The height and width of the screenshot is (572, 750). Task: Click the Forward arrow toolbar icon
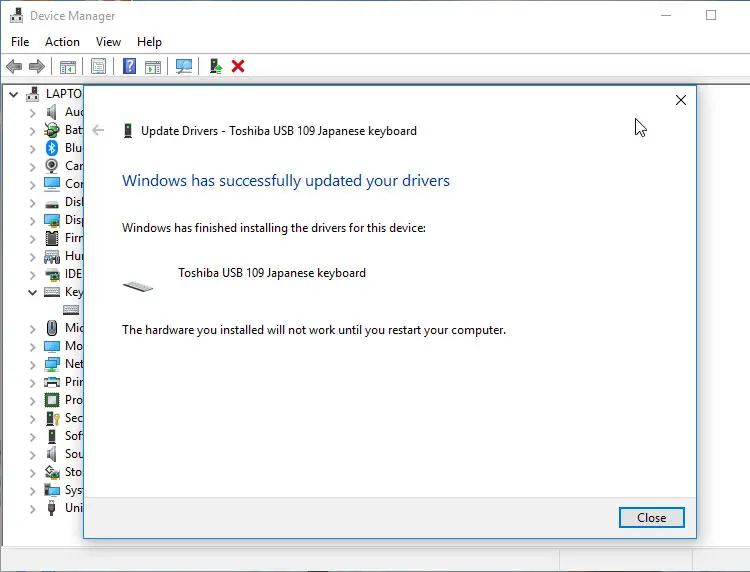click(37, 66)
